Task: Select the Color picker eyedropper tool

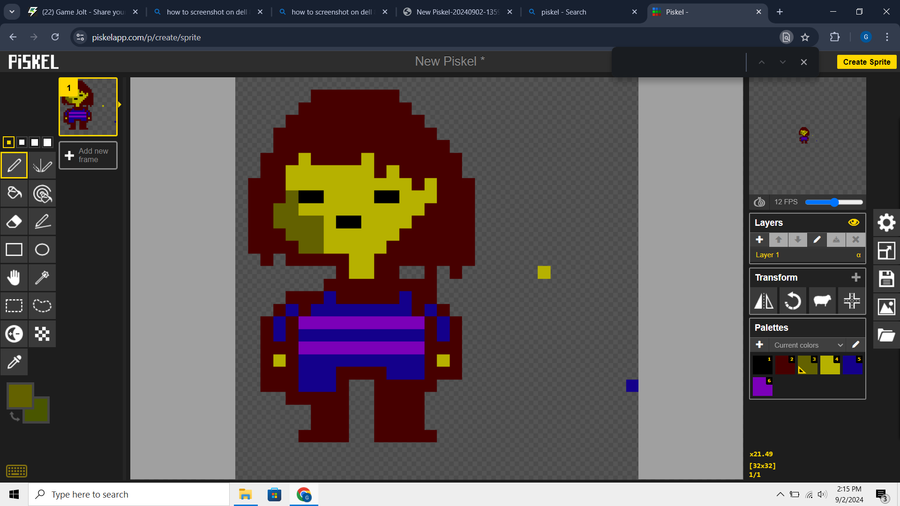Action: click(14, 362)
